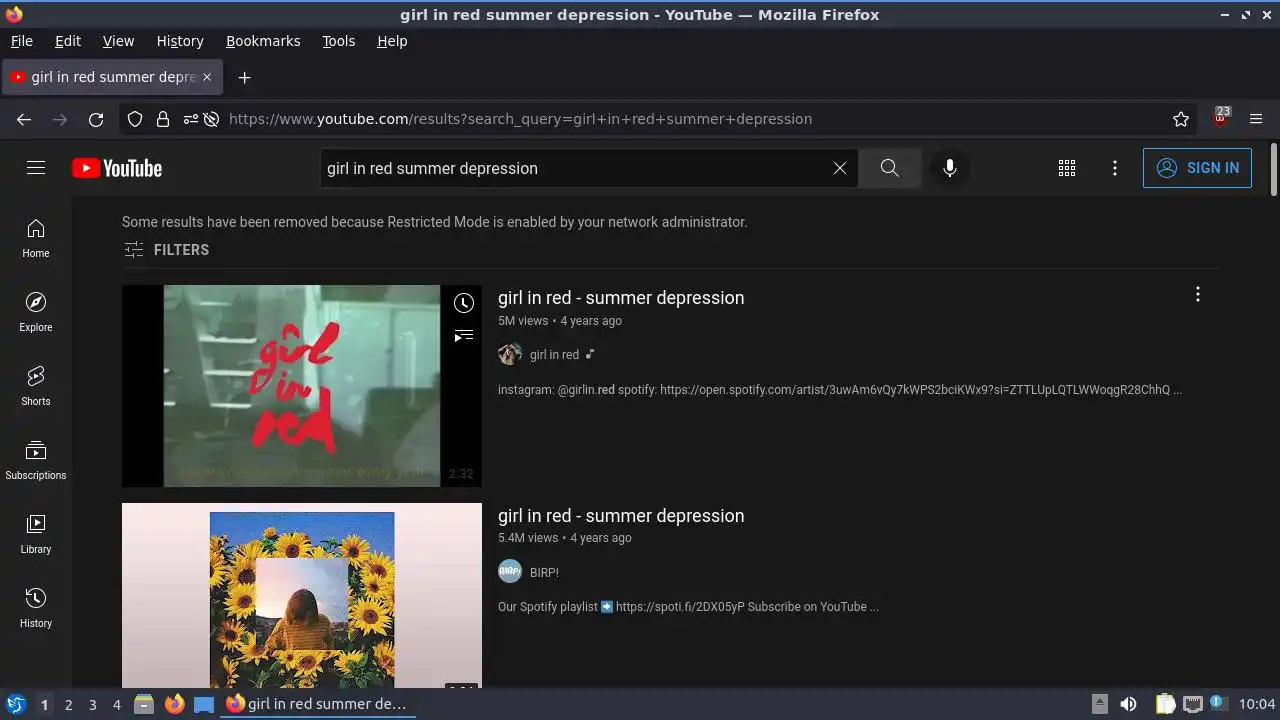Screen dimensions: 1280x720
Task: Open the Tools menu
Action: click(339, 41)
